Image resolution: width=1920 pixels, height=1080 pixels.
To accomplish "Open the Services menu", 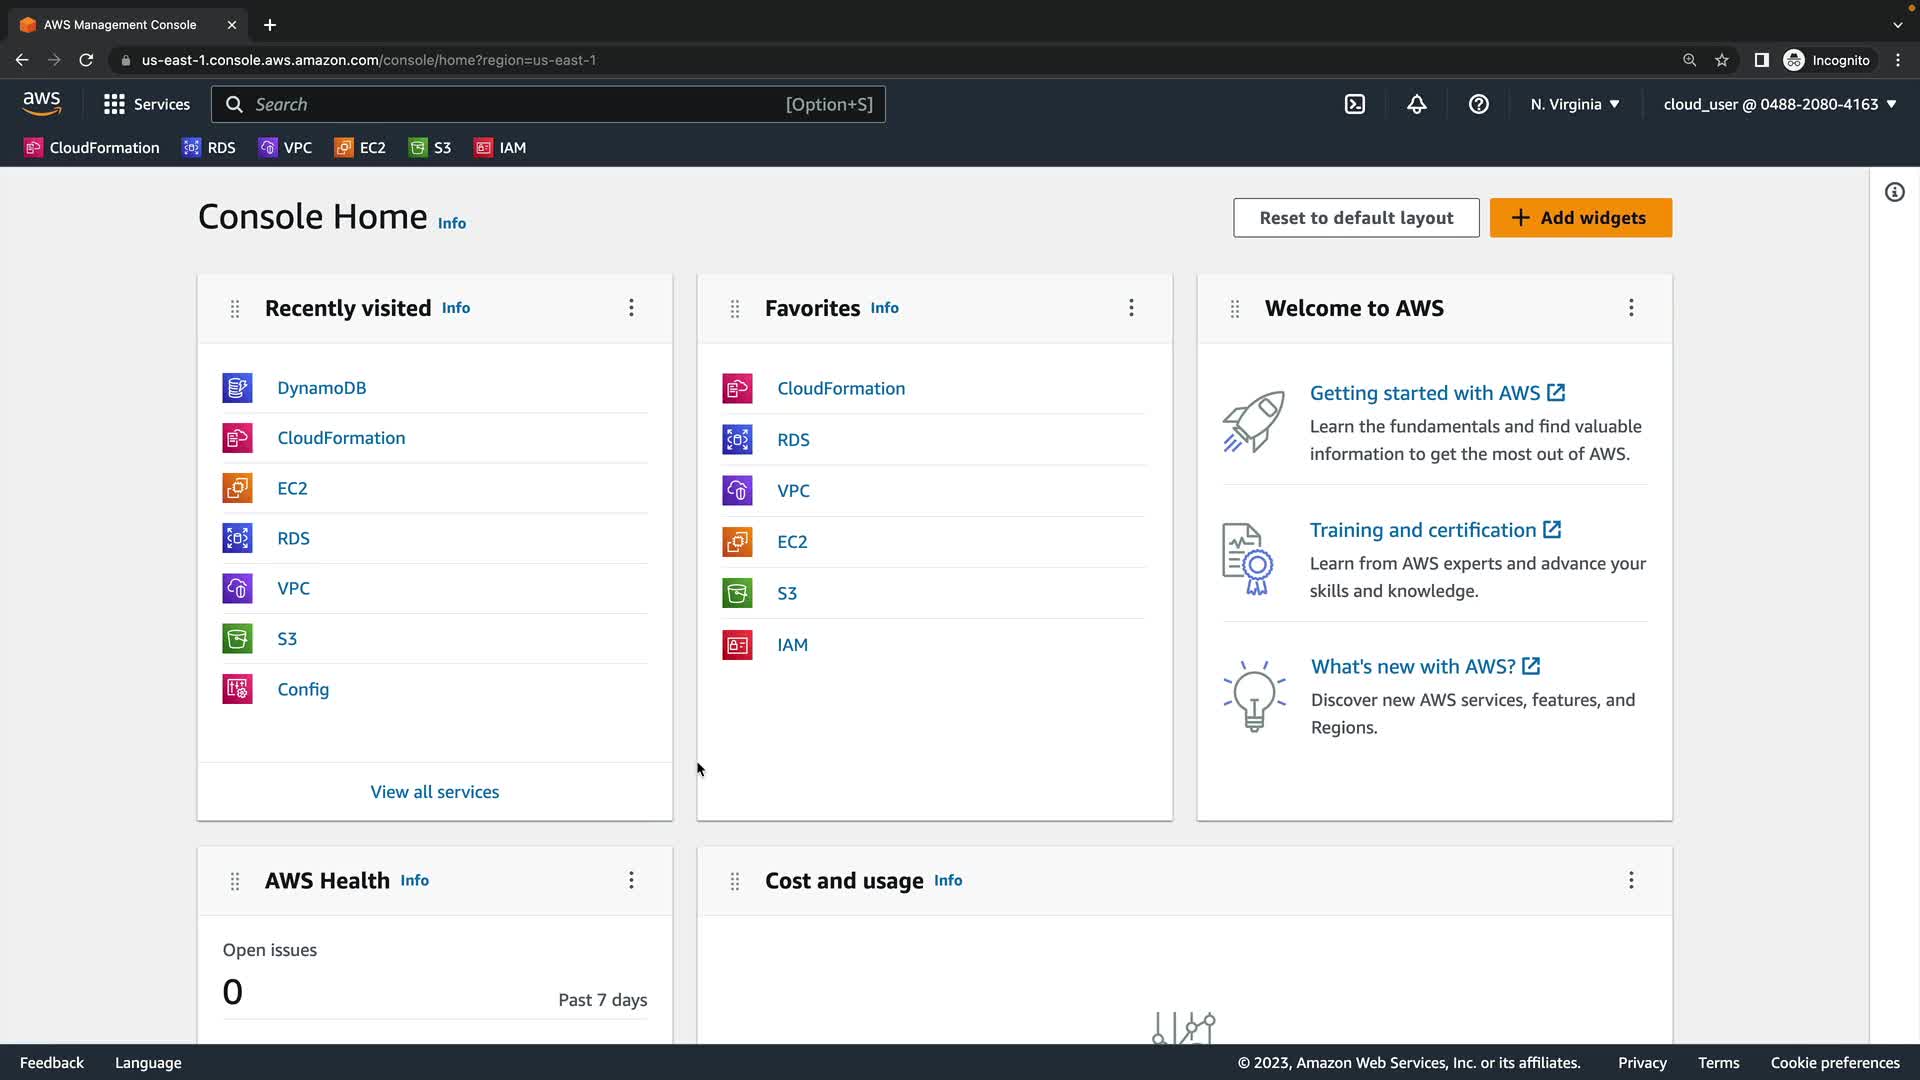I will tap(147, 104).
